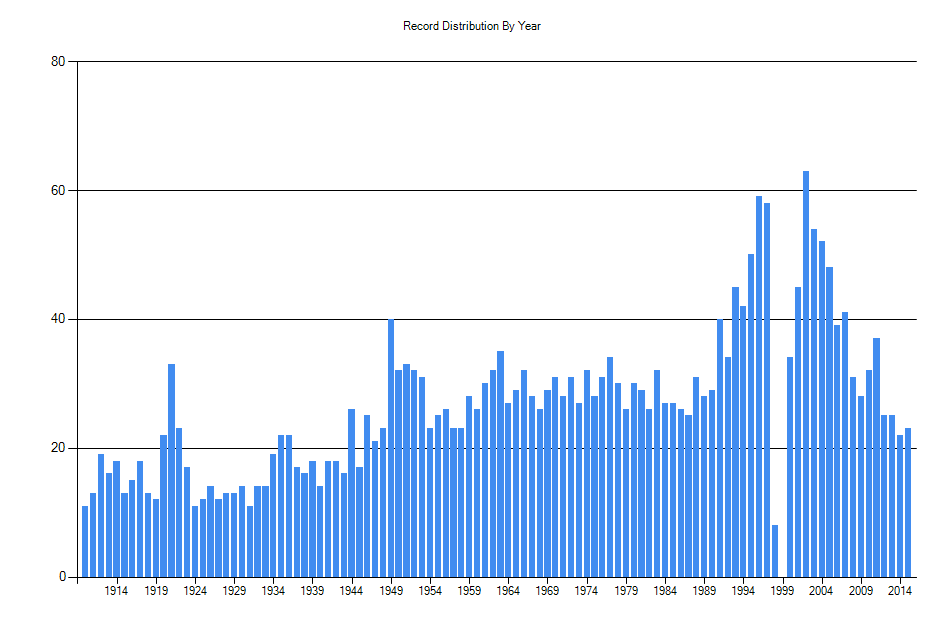The width and height of the screenshot is (945, 630).
Task: Click the x-axis label 2014
Action: tap(900, 591)
